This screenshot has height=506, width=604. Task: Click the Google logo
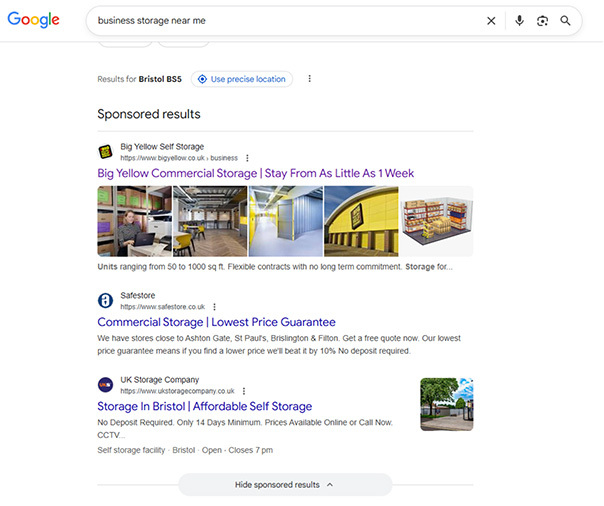coord(33,20)
